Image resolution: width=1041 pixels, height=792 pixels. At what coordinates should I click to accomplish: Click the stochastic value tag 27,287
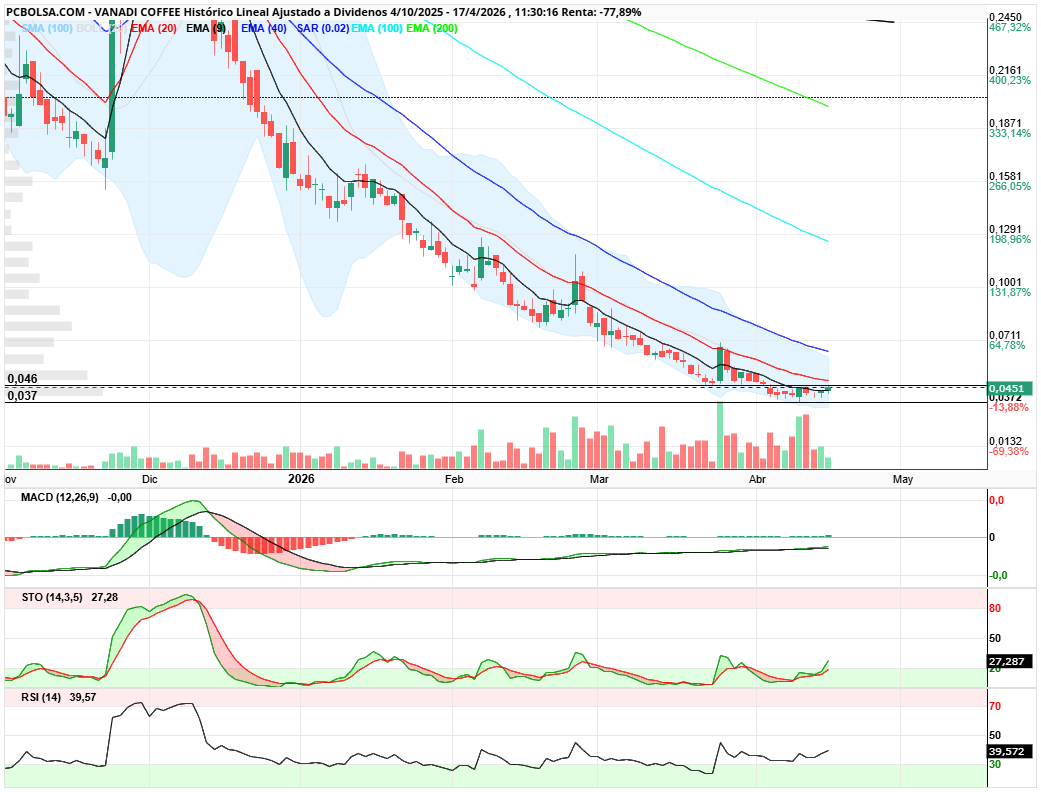click(x=1005, y=661)
